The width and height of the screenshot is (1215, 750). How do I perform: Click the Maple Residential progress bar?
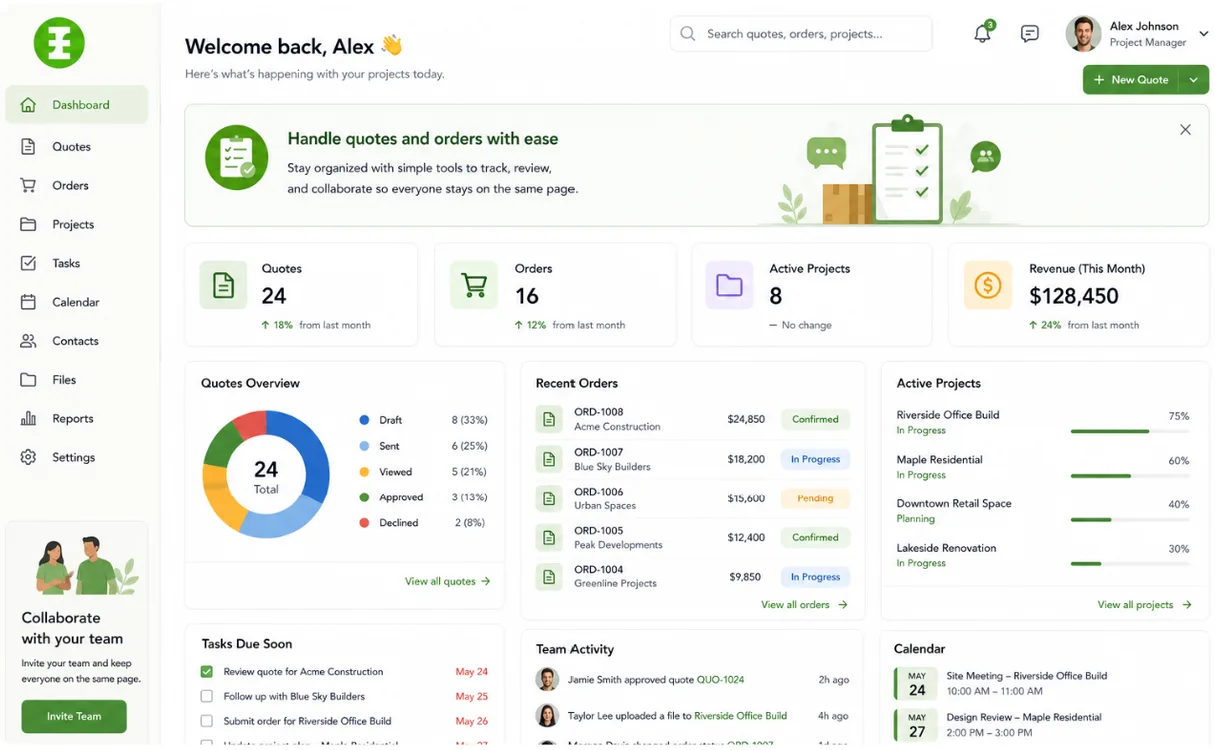pos(1130,476)
